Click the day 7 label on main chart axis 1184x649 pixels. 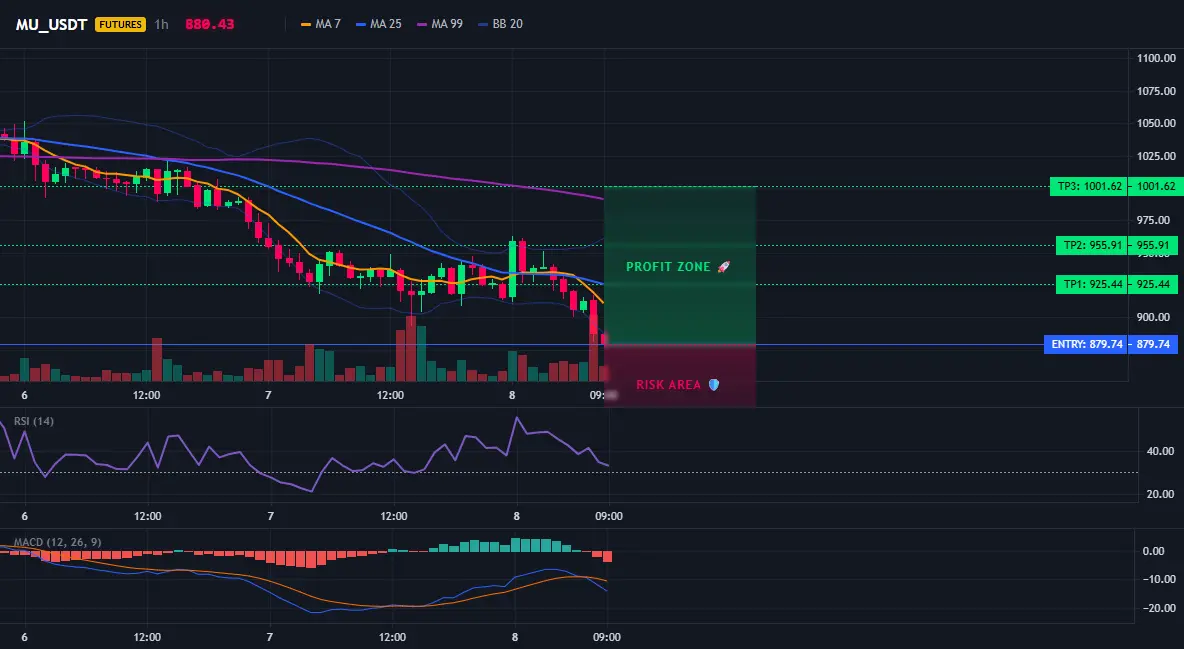click(x=268, y=395)
